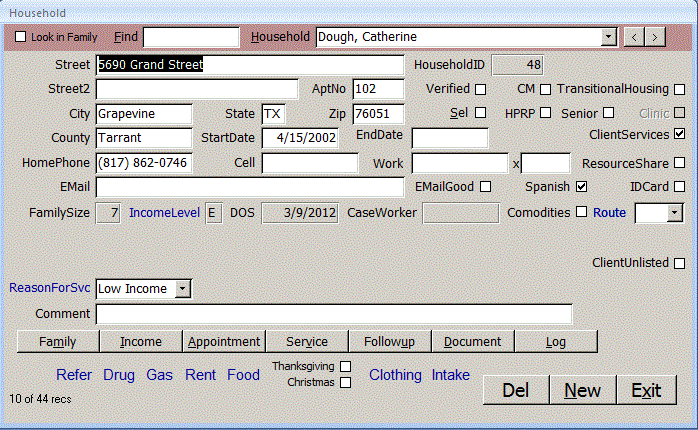Image resolution: width=698 pixels, height=430 pixels.
Task: Click the Food service link
Action: [243, 375]
